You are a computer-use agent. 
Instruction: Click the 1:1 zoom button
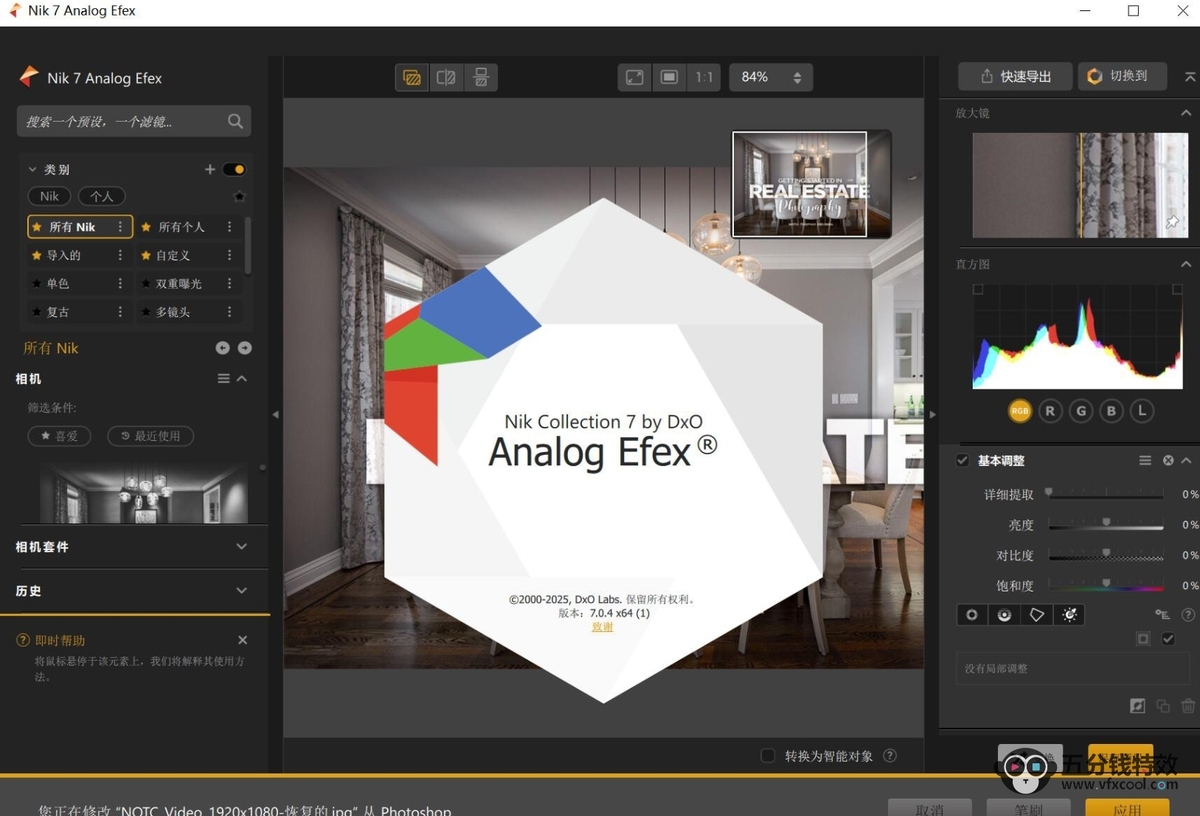pos(704,77)
